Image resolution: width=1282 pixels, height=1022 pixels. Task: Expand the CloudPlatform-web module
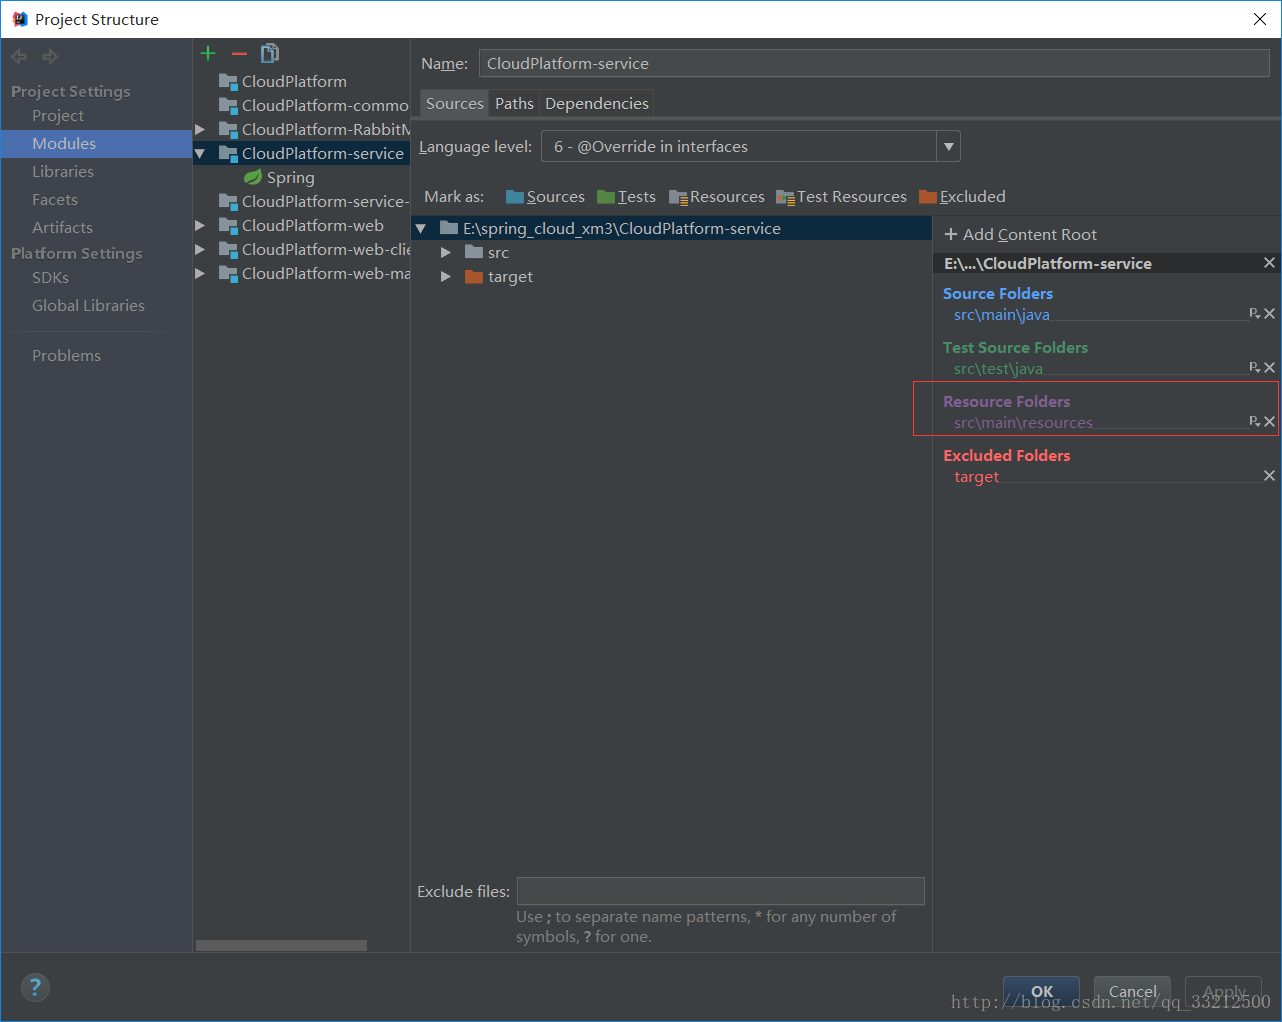tap(200, 225)
